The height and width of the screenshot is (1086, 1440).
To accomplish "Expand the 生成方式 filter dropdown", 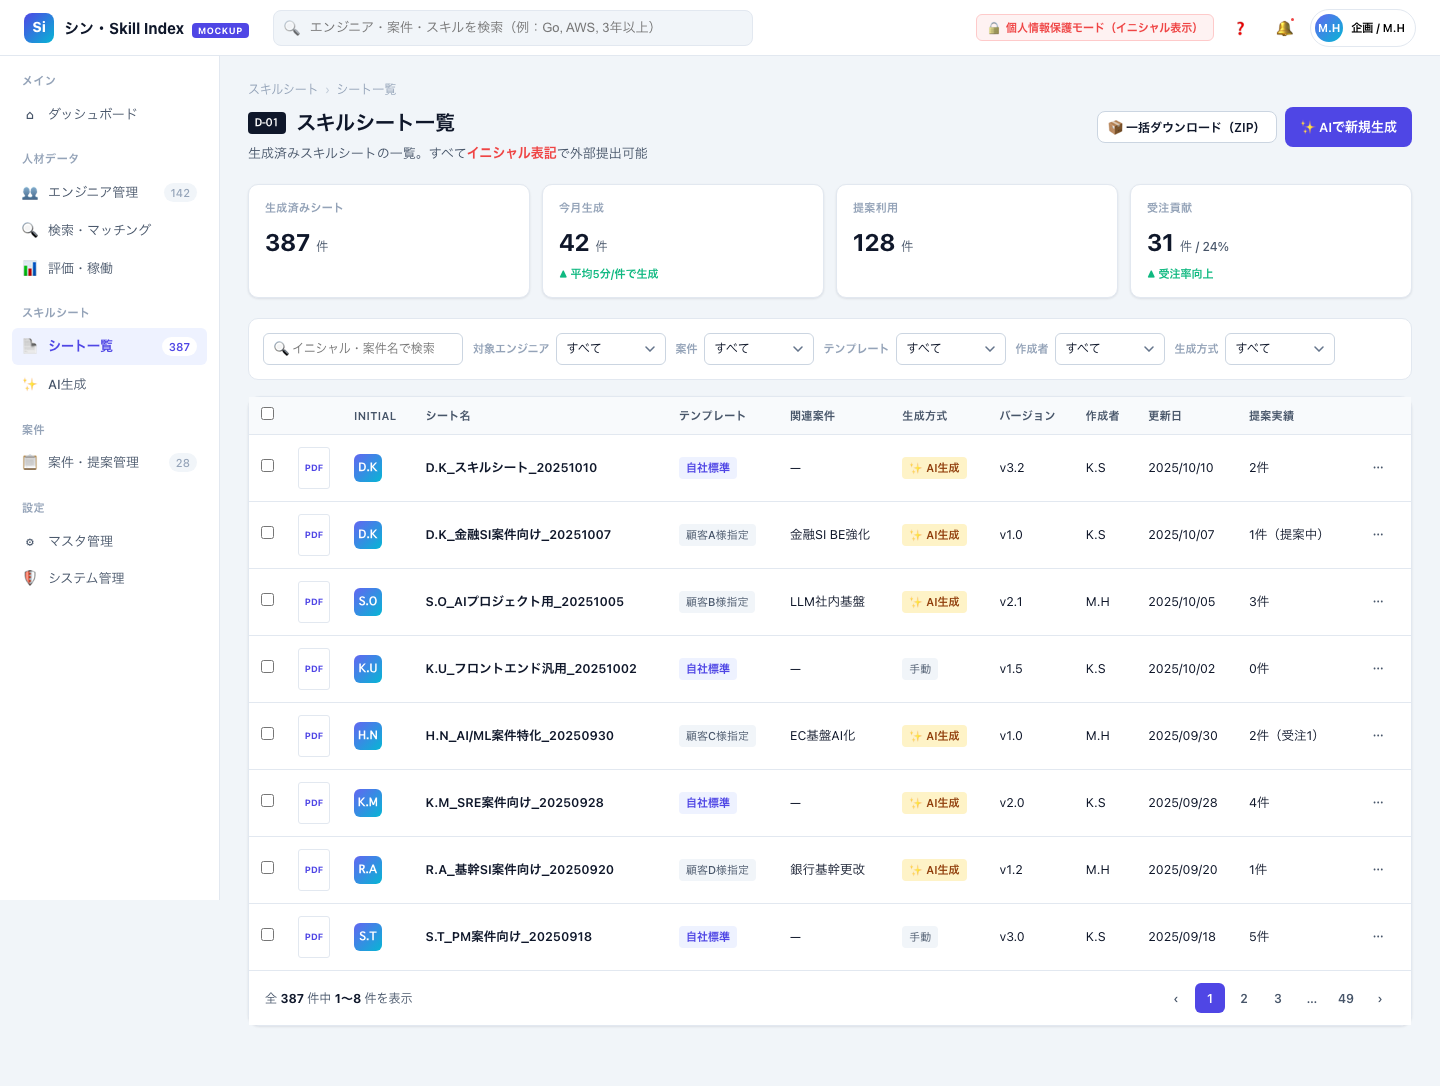I will (x=1280, y=349).
